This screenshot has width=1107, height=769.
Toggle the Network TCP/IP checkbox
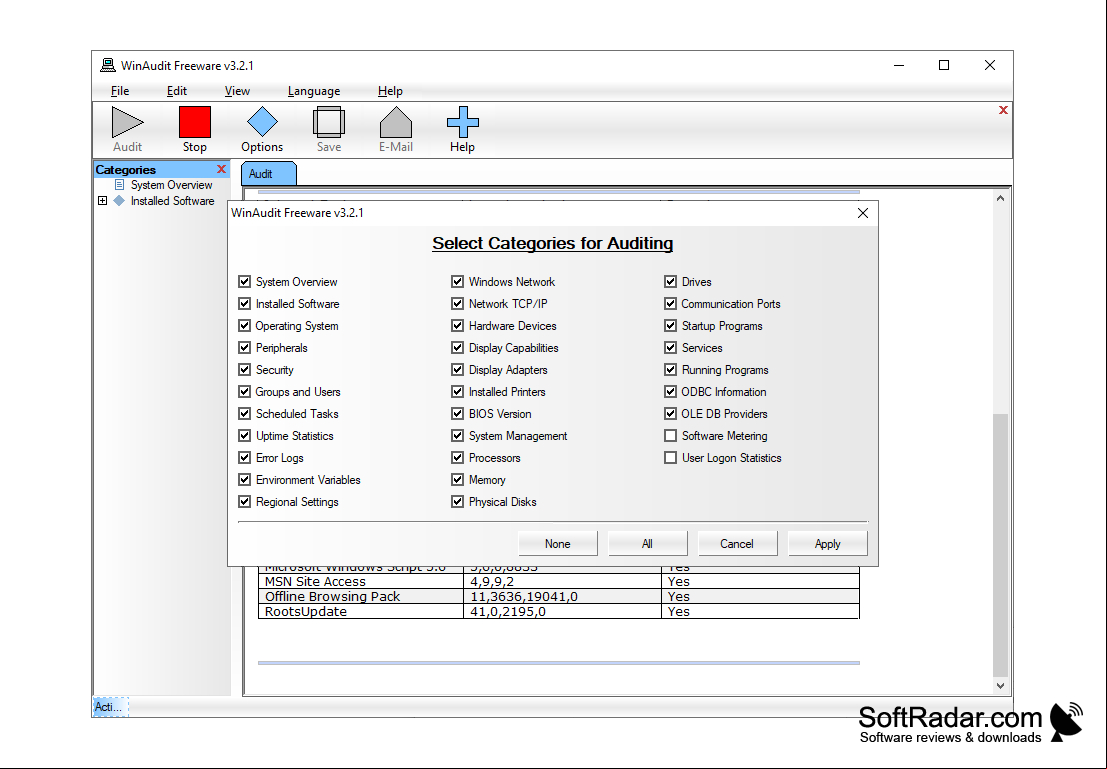(x=457, y=304)
